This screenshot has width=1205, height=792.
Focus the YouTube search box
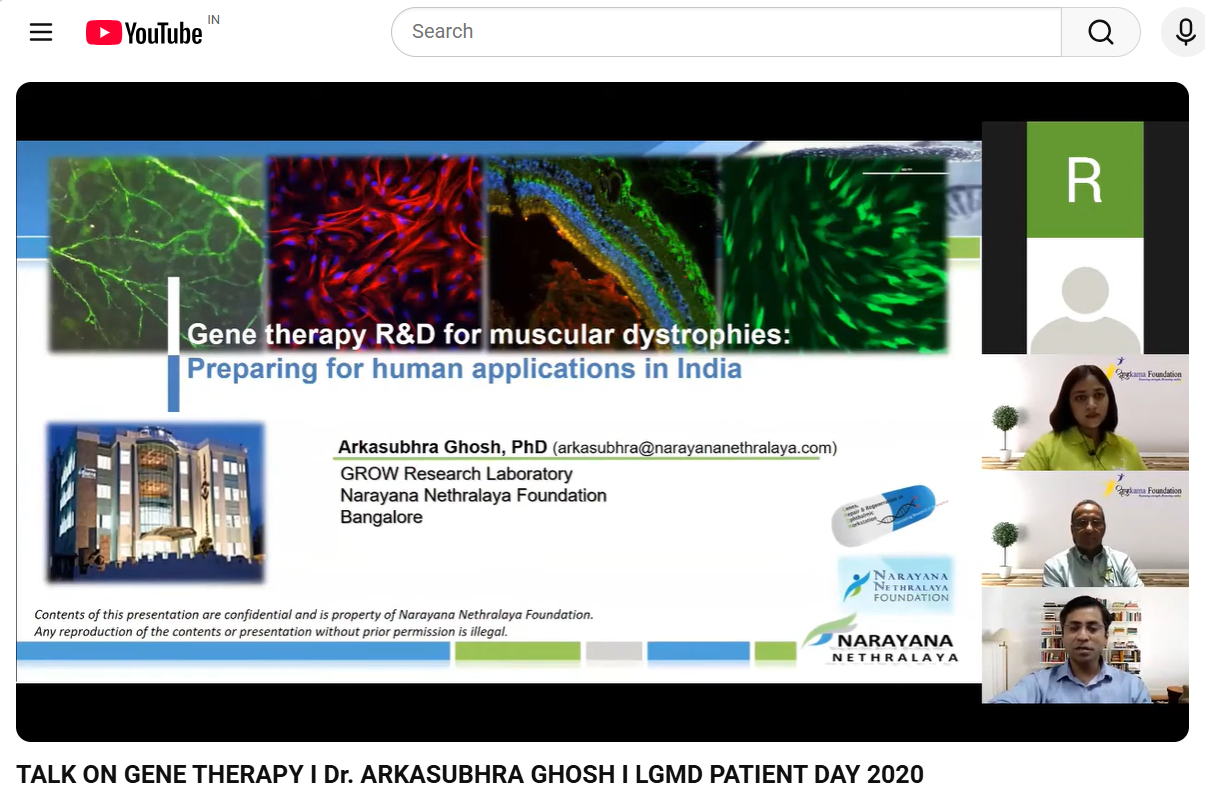725,32
